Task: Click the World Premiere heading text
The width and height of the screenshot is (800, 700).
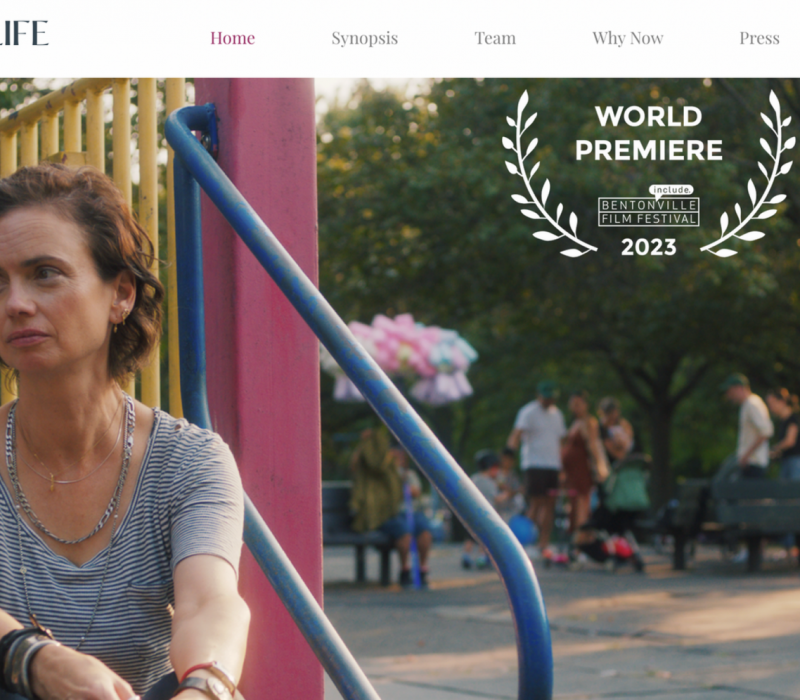Action: [648, 133]
